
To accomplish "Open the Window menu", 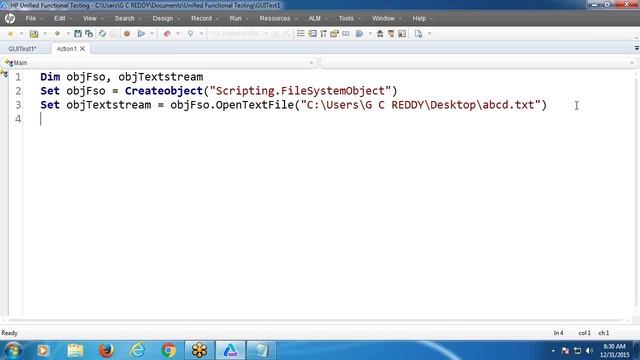I will coord(383,18).
